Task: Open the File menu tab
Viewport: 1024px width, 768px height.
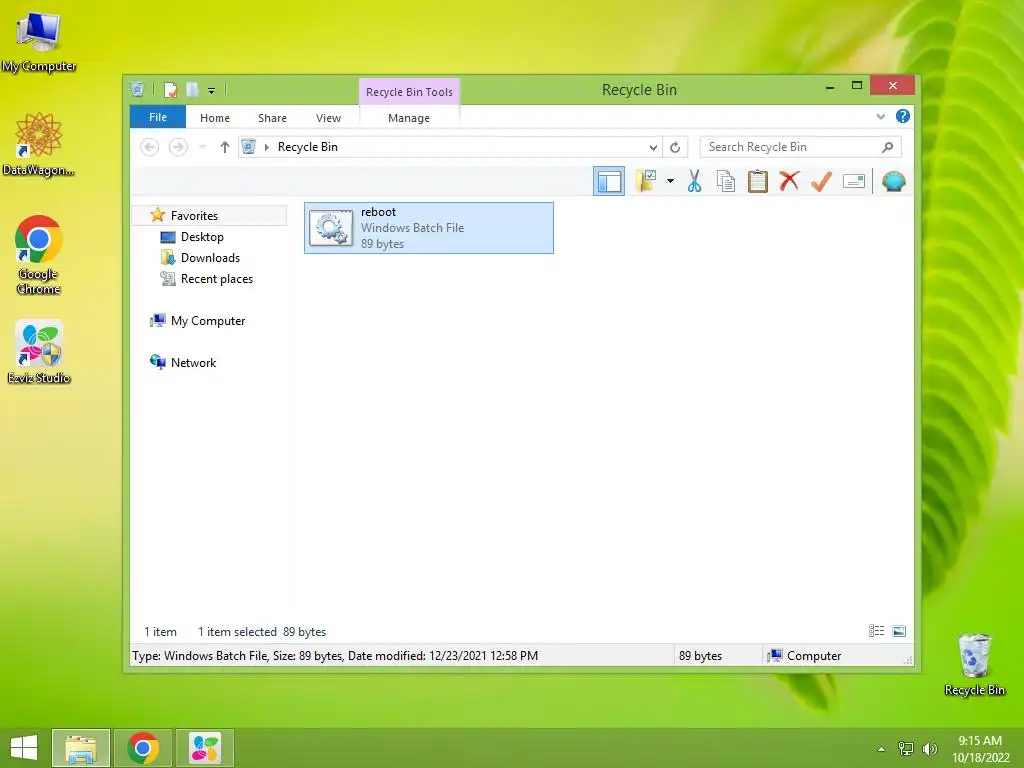Action: [x=158, y=118]
